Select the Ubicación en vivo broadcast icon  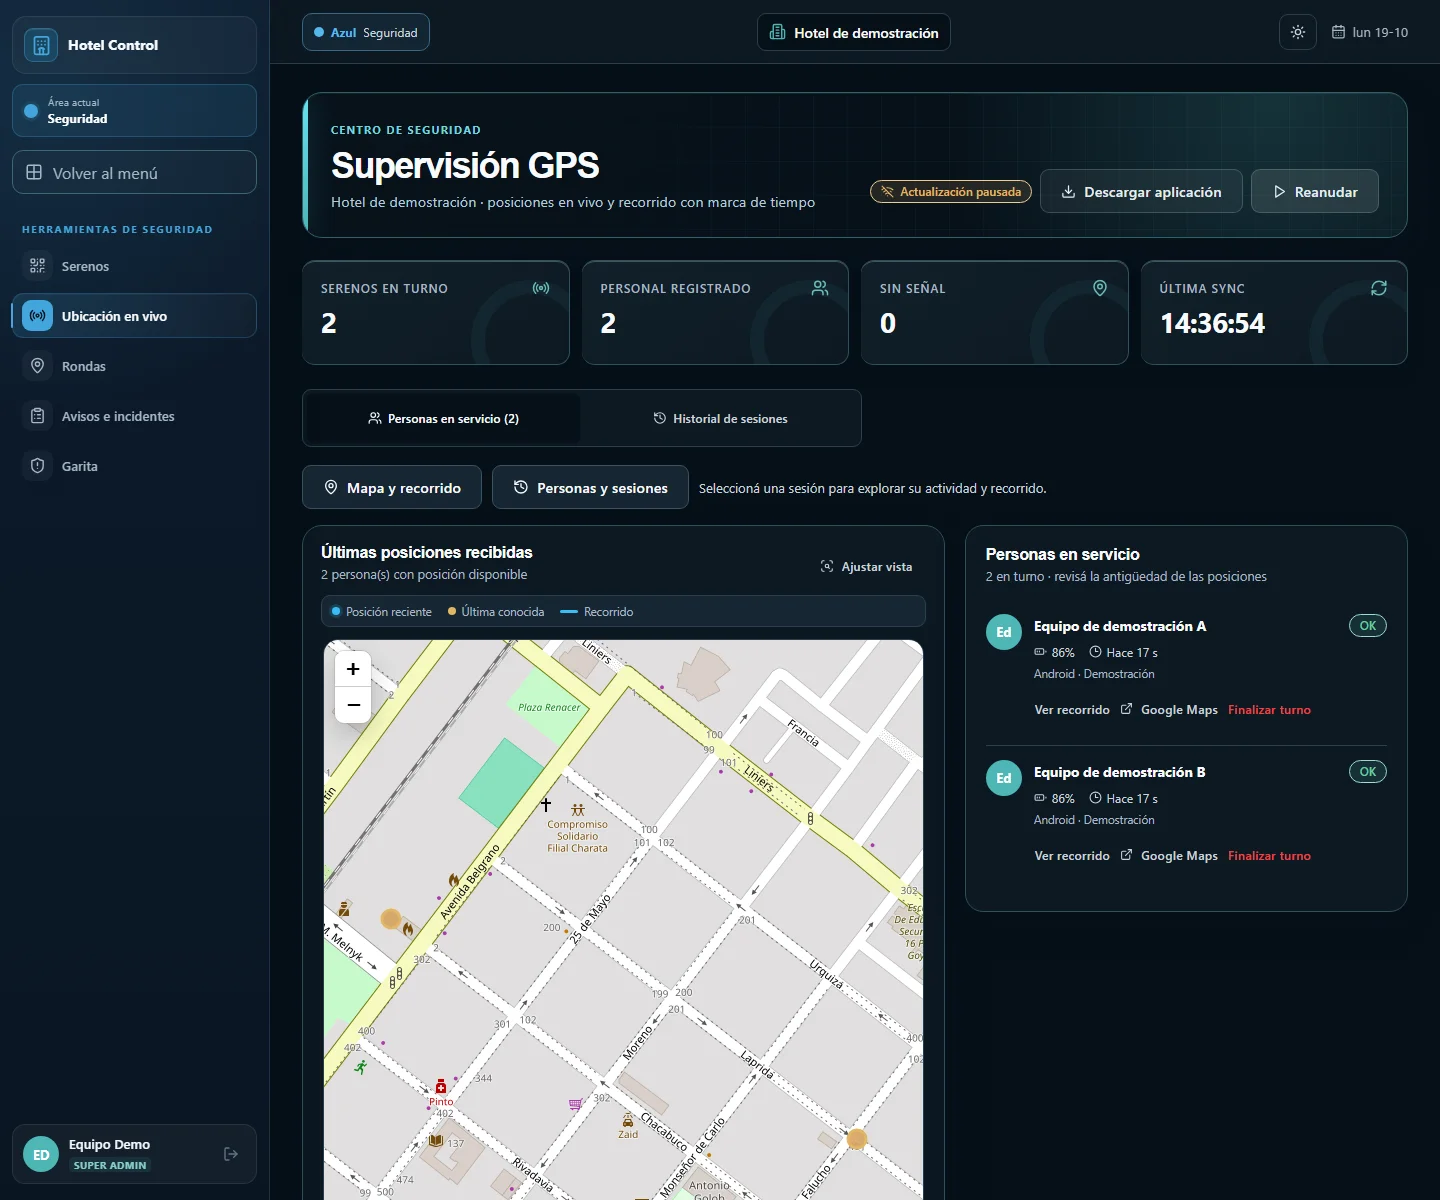(38, 316)
